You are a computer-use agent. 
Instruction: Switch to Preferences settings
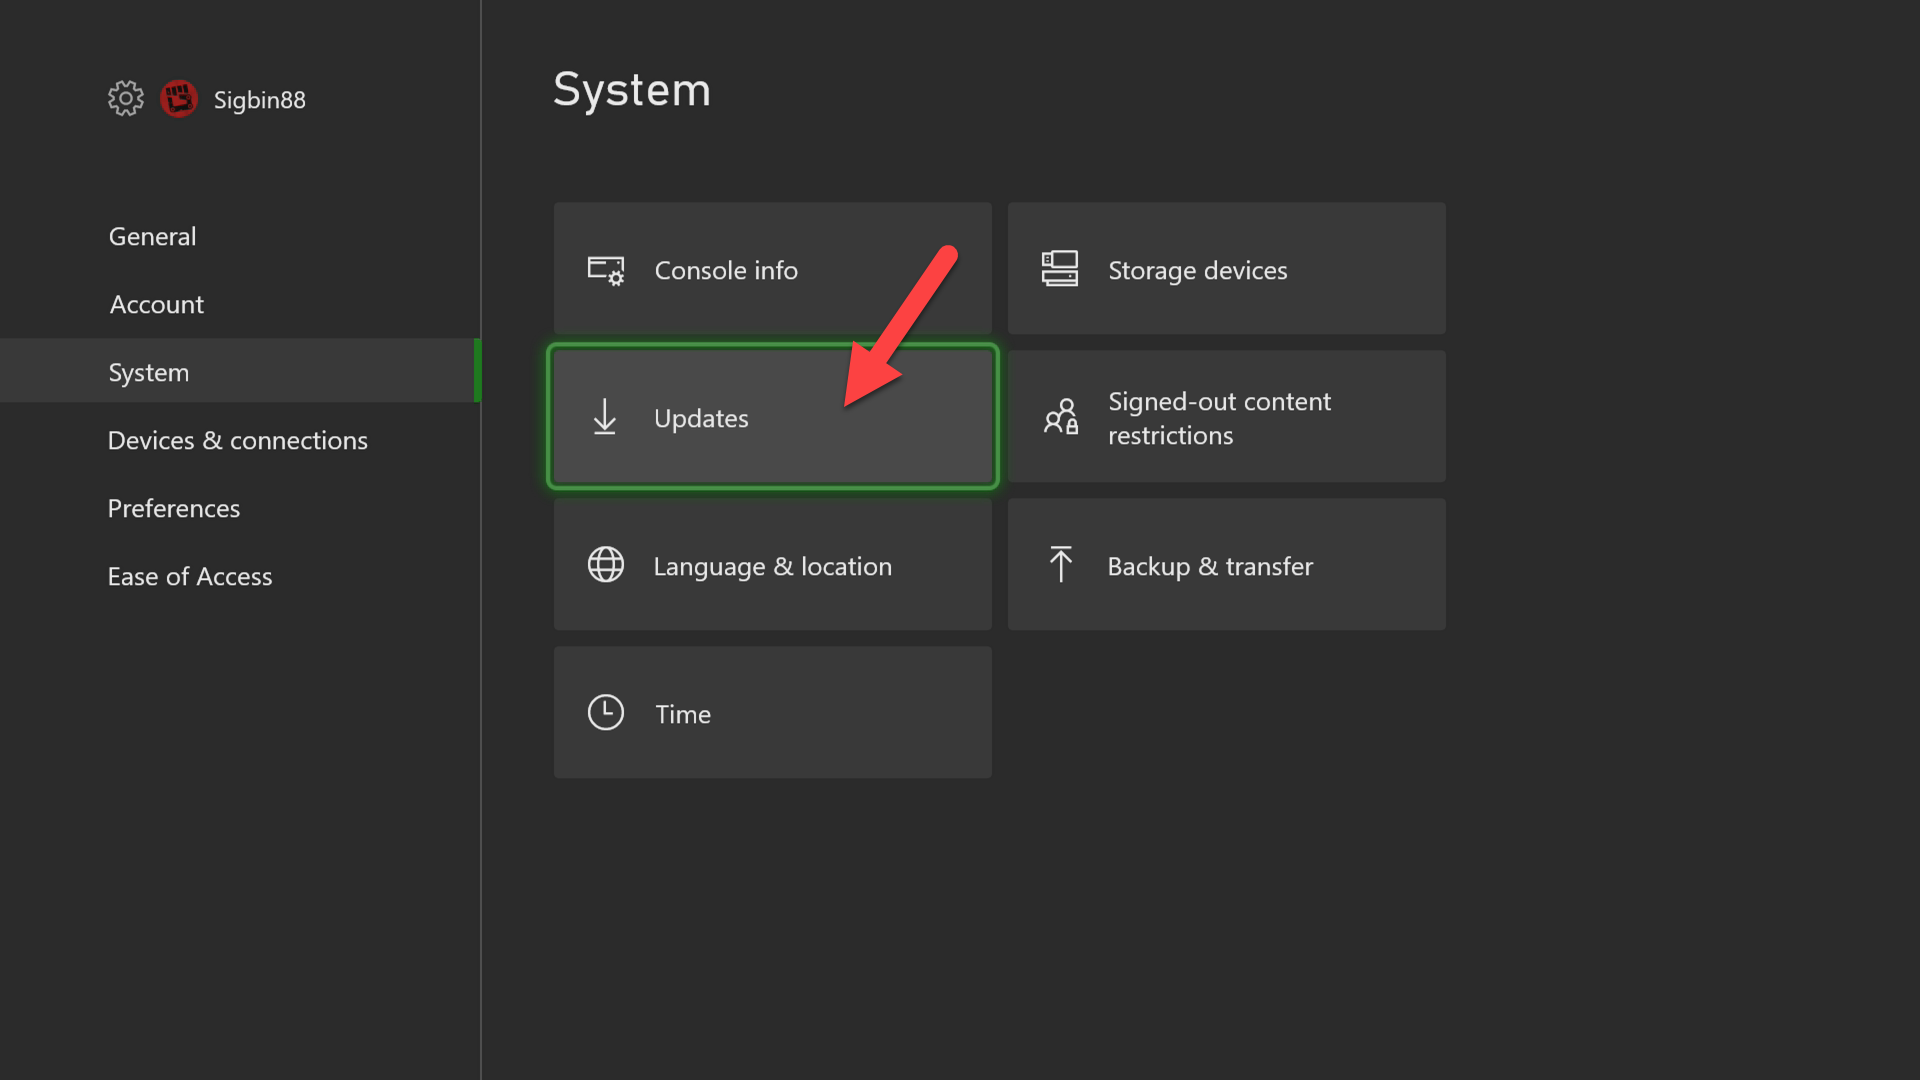pos(173,506)
